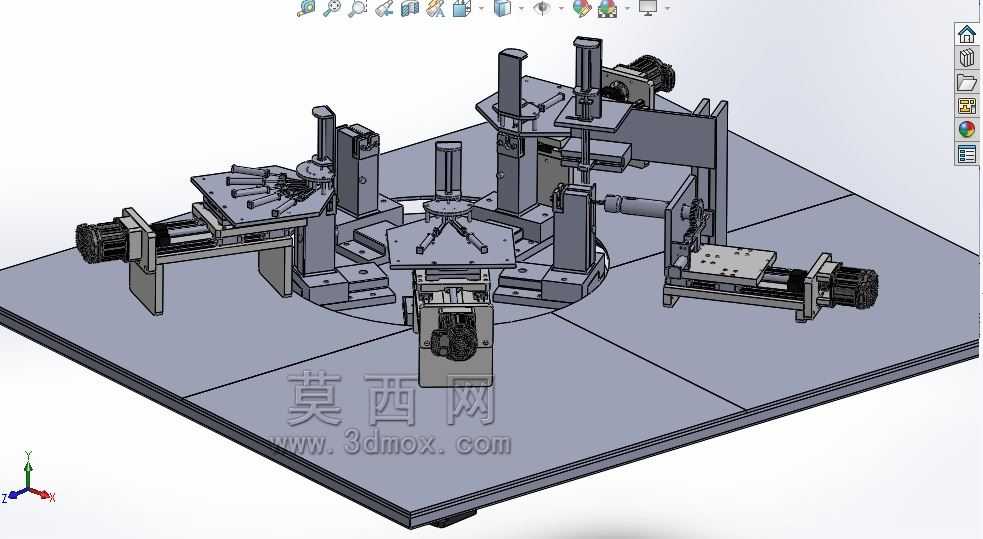Click the Apply Scene icon
Image resolution: width=983 pixels, height=539 pixels.
pyautogui.click(x=607, y=8)
